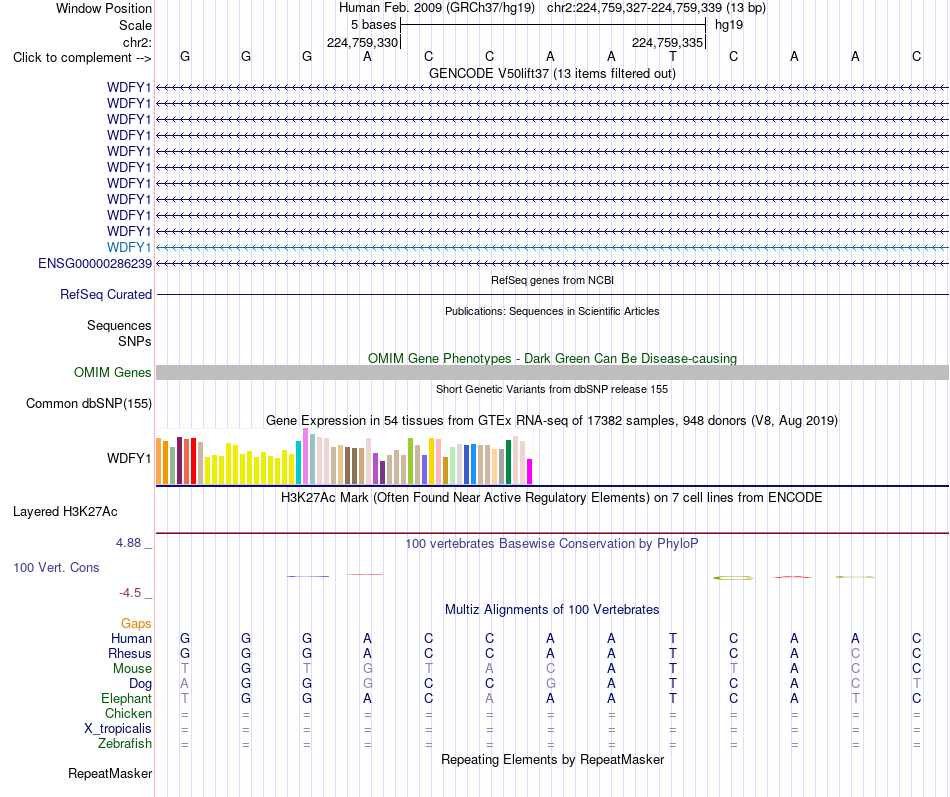Click the 'hg19' text beside the scale bar

coord(729,25)
